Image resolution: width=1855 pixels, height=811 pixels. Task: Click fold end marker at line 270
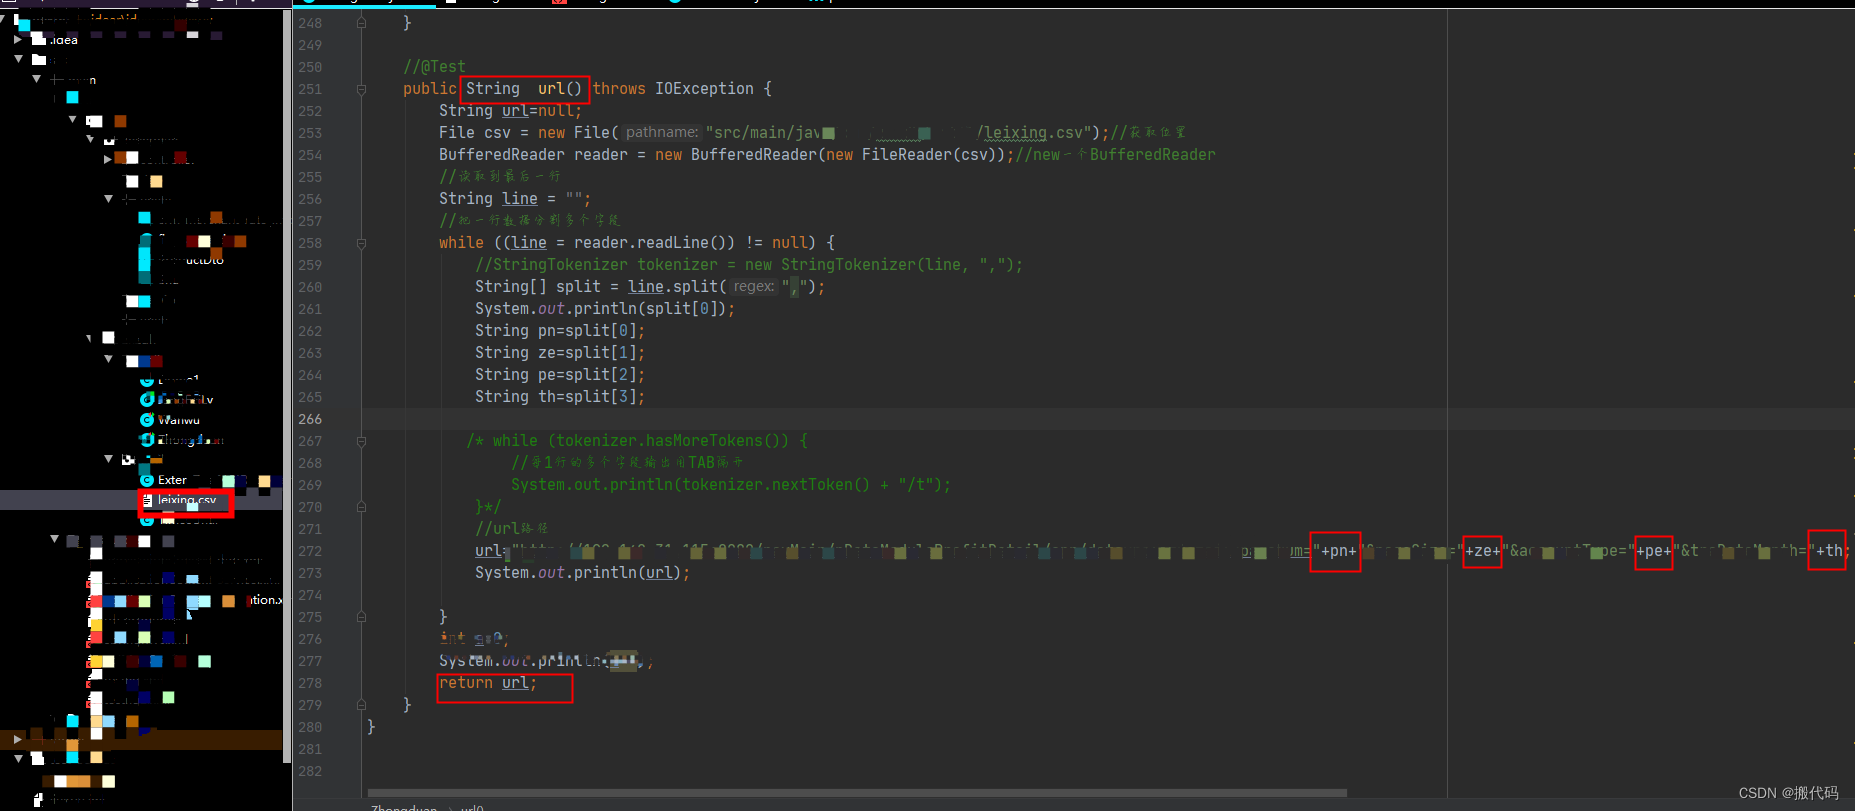click(361, 507)
